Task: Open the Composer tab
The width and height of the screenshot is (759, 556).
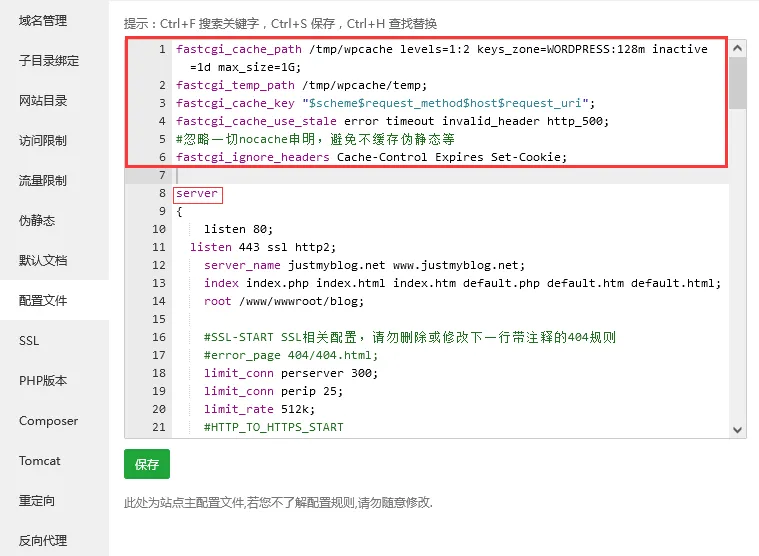Action: 48,421
